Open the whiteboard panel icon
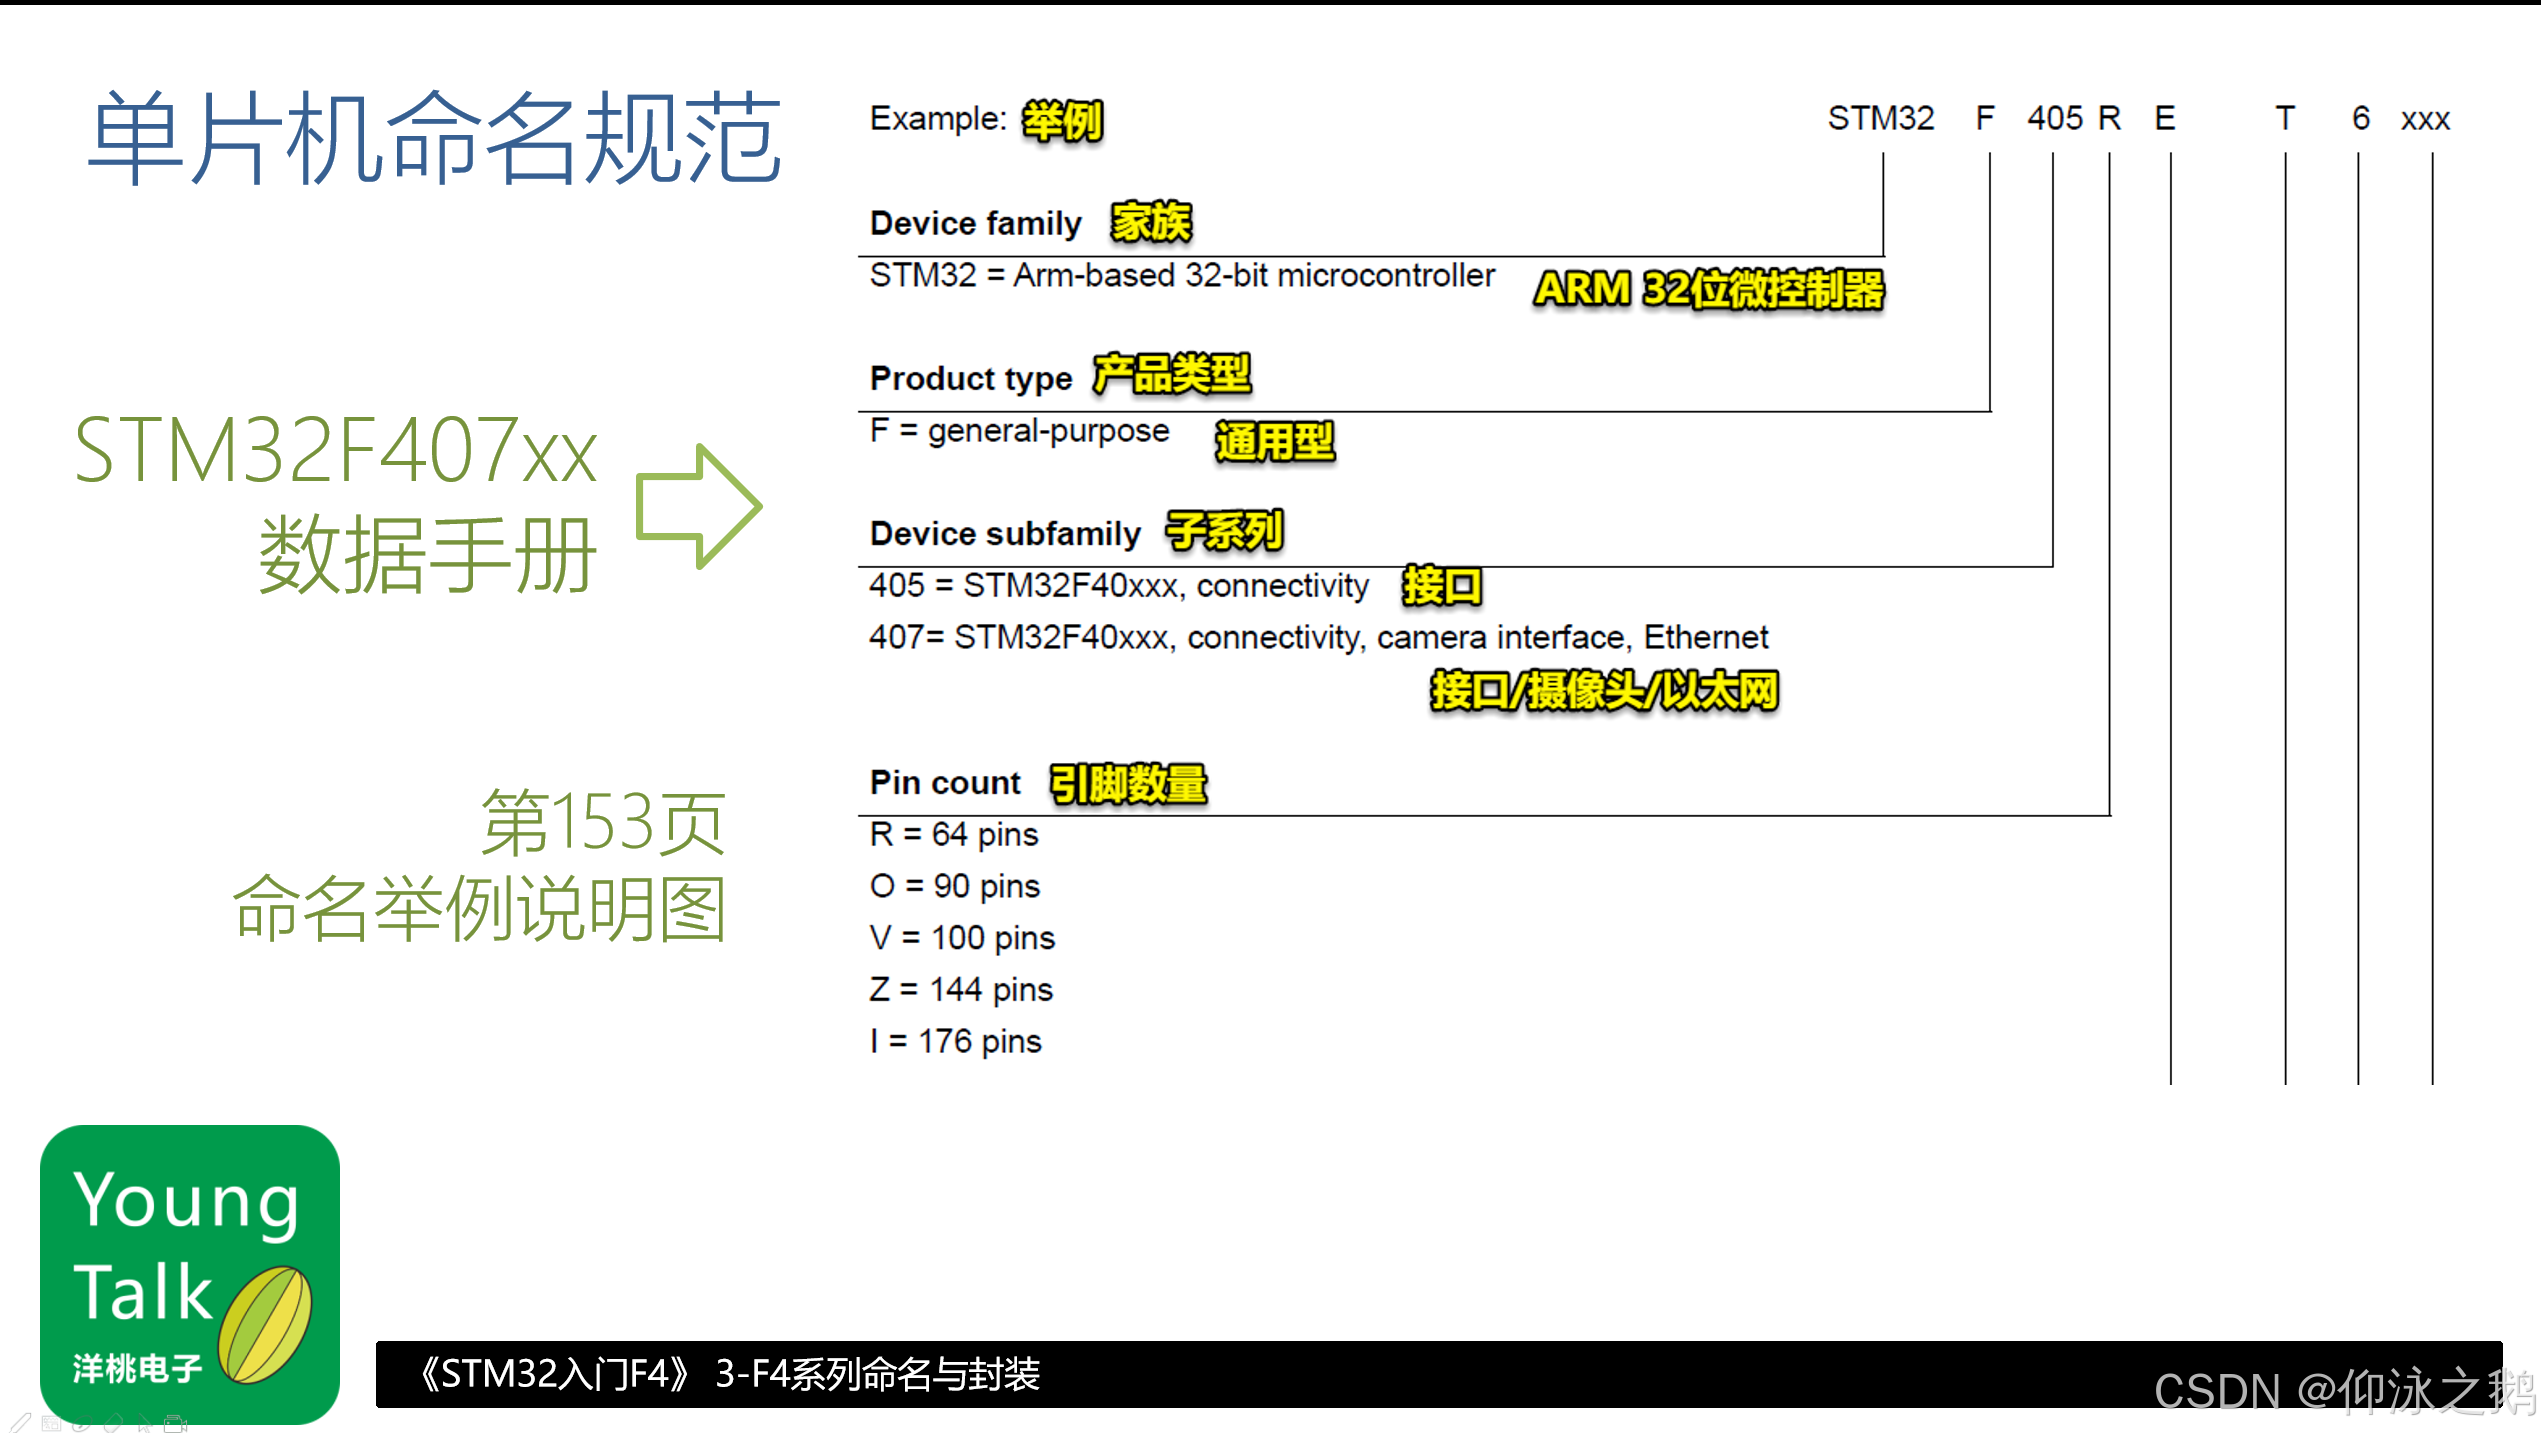Screen dimensions: 2541x1433 click(x=51, y=1424)
